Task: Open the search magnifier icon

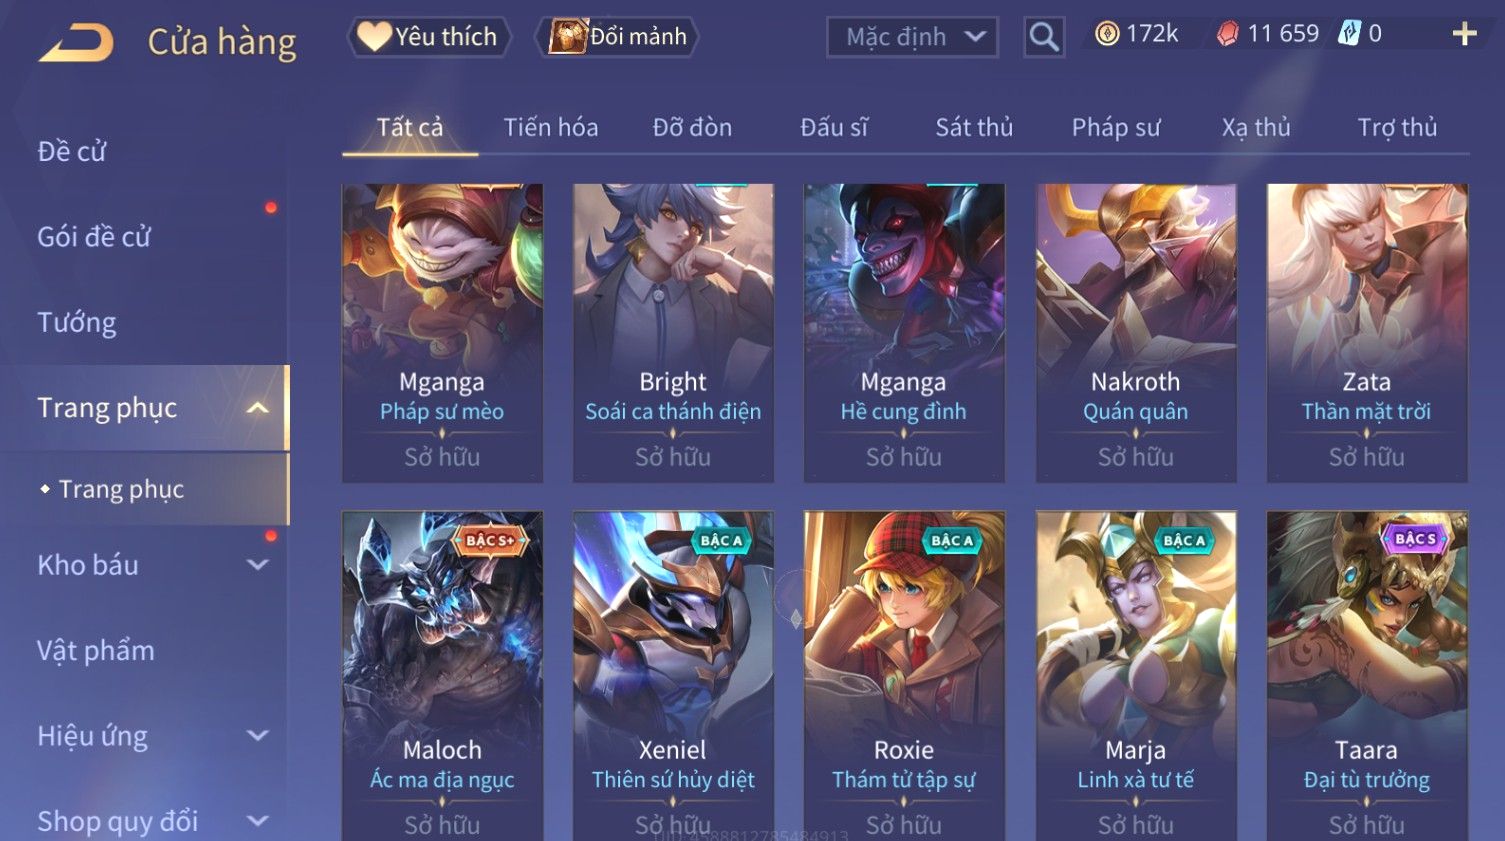Action: [x=1043, y=37]
